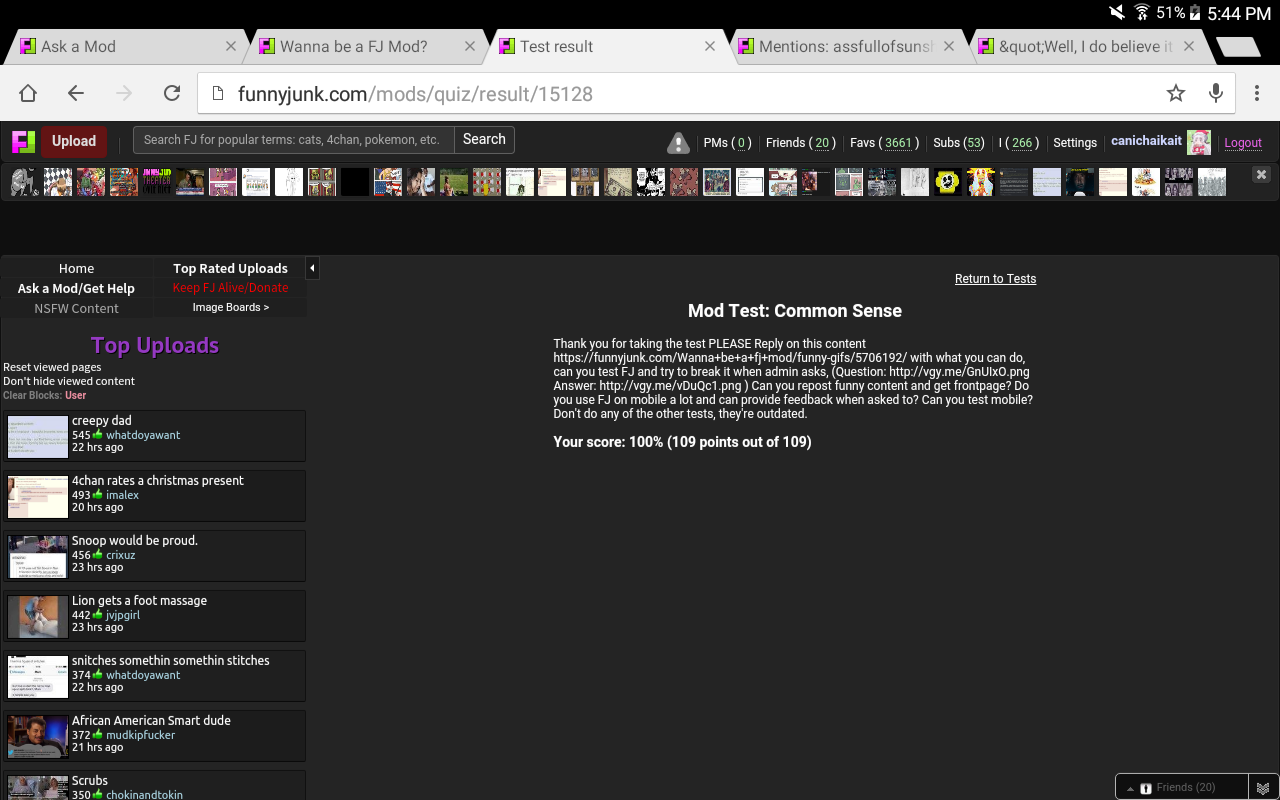Tap the browser home icon
Screen dimensions: 1280x800
tap(28, 93)
